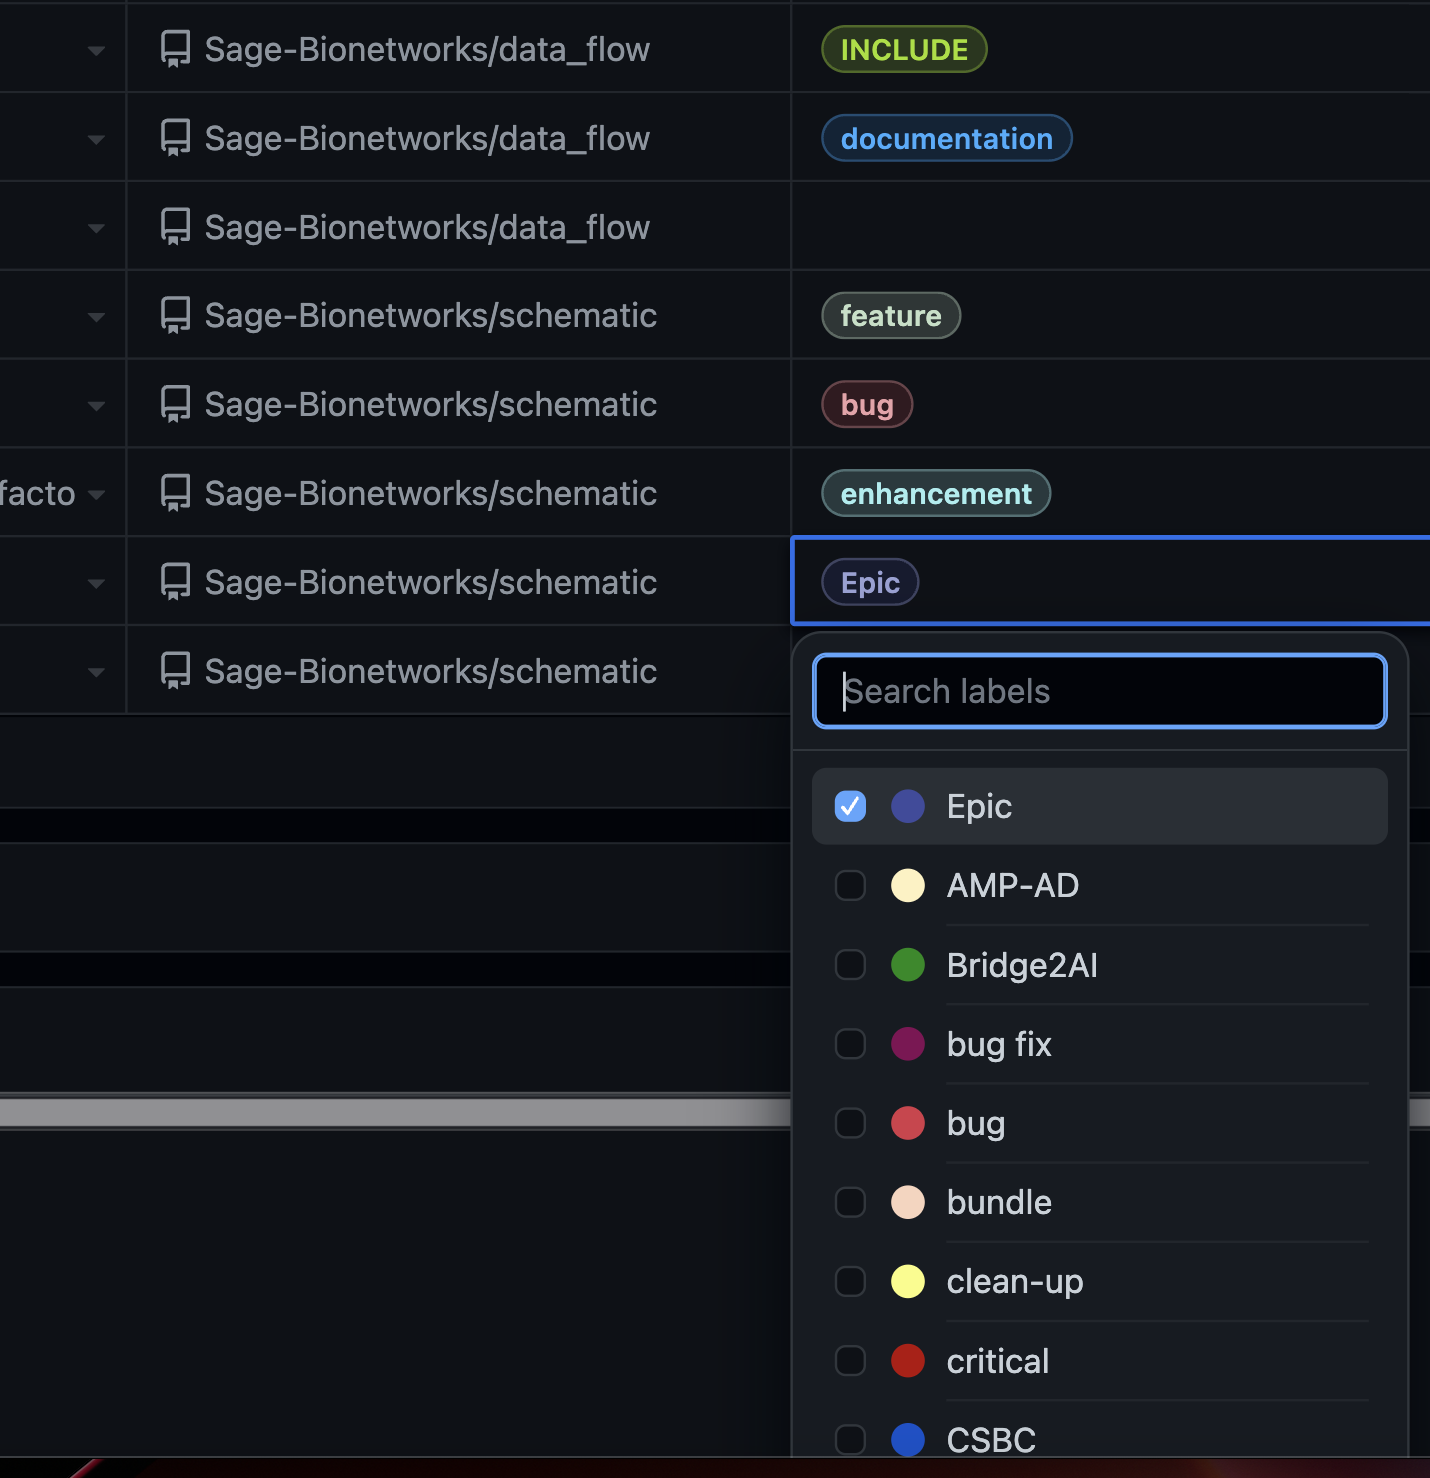Click the dark red critical color dot

coord(908,1361)
